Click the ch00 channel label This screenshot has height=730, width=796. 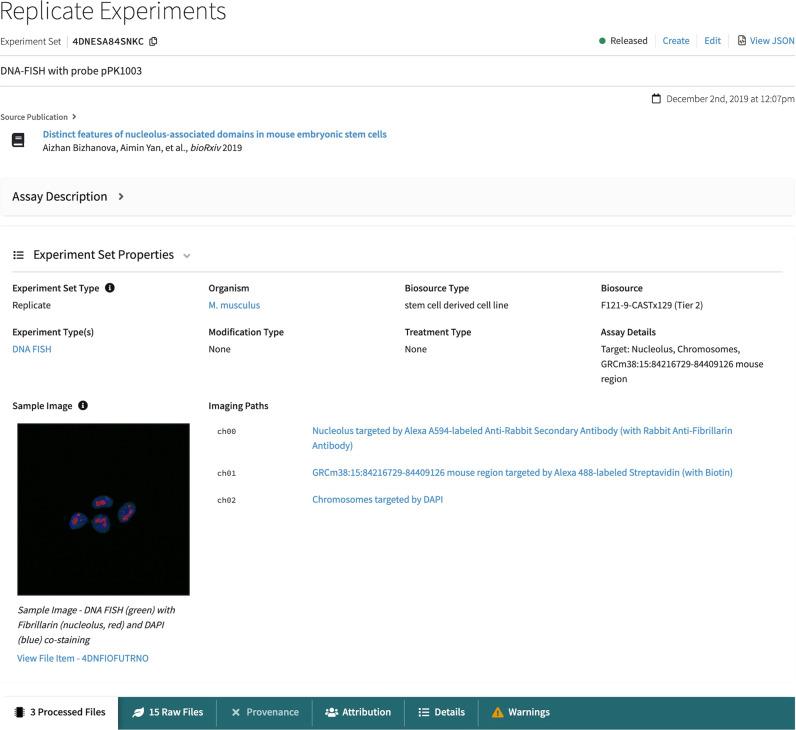[226, 432]
